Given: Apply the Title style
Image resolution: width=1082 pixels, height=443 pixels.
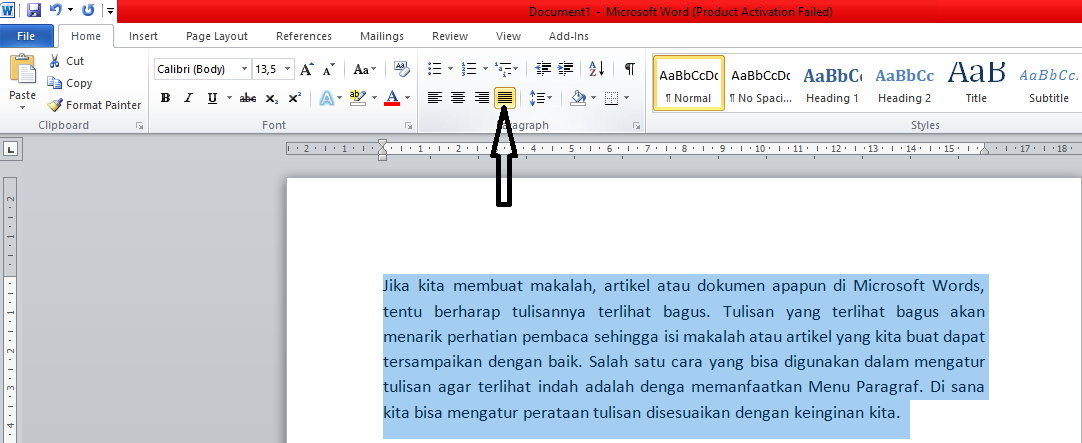Looking at the screenshot, I should 976,83.
